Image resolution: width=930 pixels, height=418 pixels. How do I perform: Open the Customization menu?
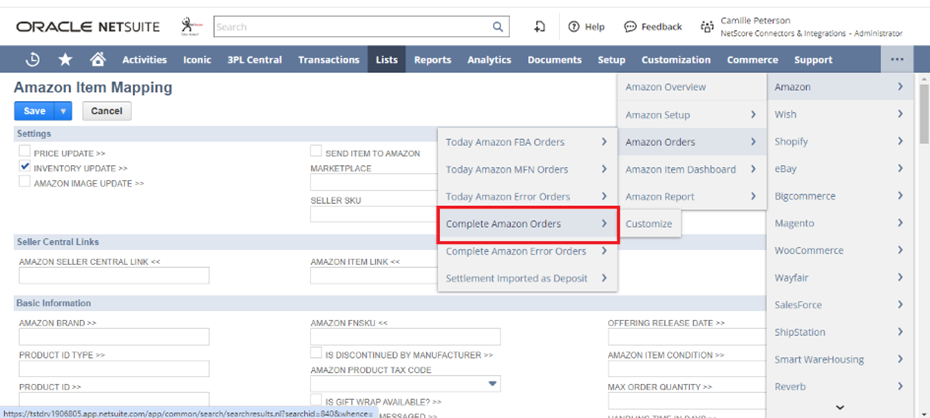point(676,59)
